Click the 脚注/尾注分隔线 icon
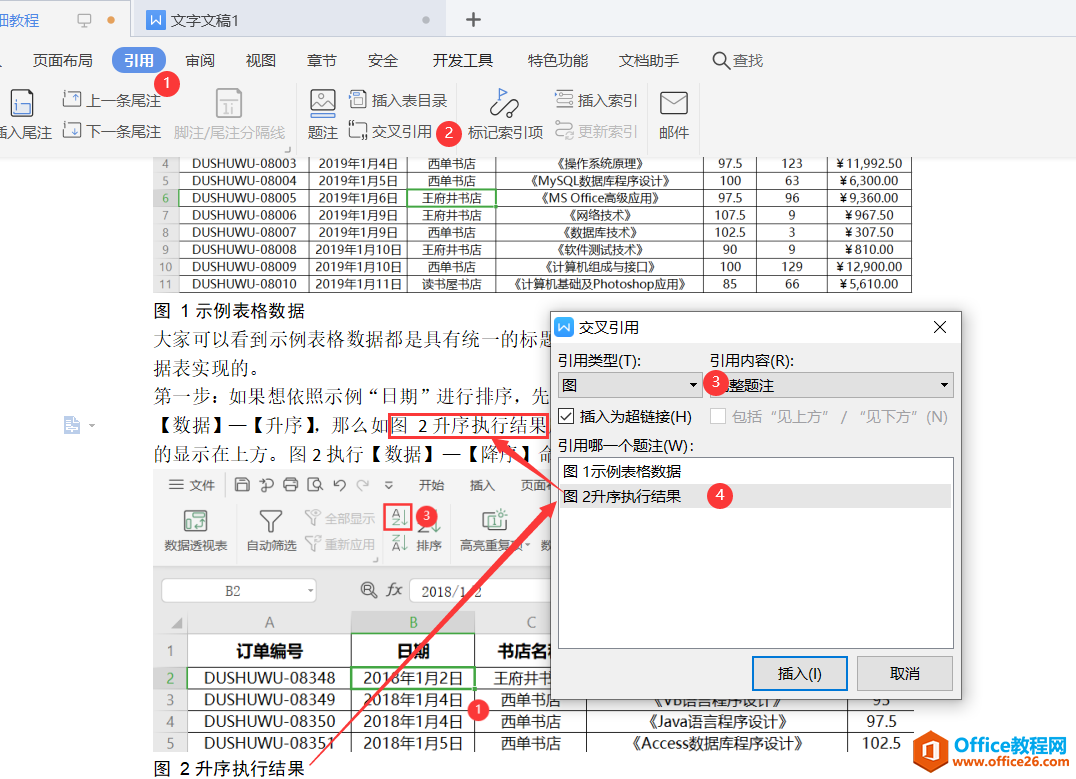 229,104
